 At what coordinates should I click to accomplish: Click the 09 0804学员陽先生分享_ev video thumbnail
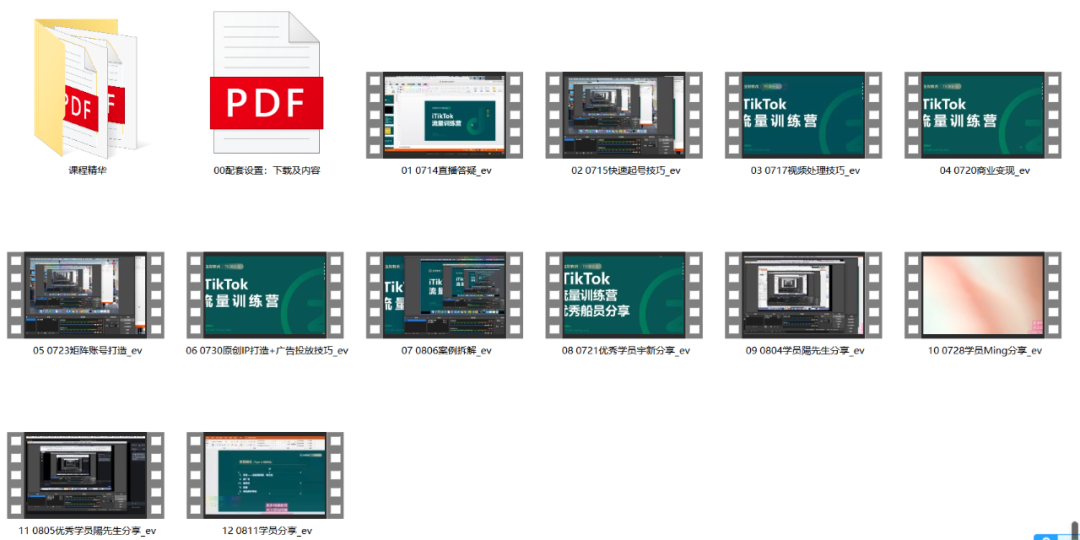[x=804, y=294]
